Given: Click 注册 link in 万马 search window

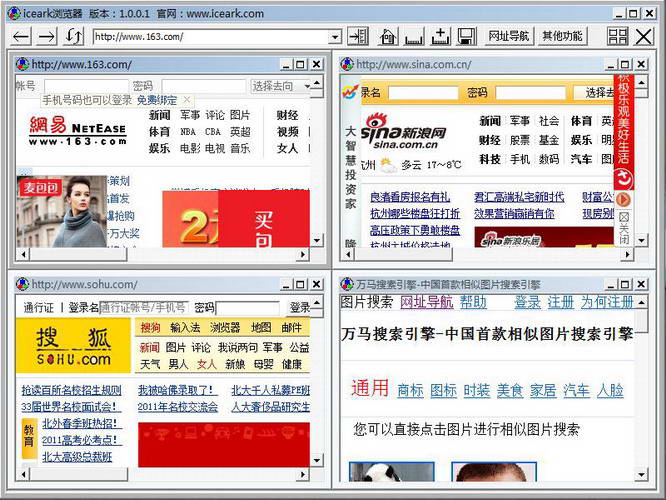Looking at the screenshot, I should (561, 302).
